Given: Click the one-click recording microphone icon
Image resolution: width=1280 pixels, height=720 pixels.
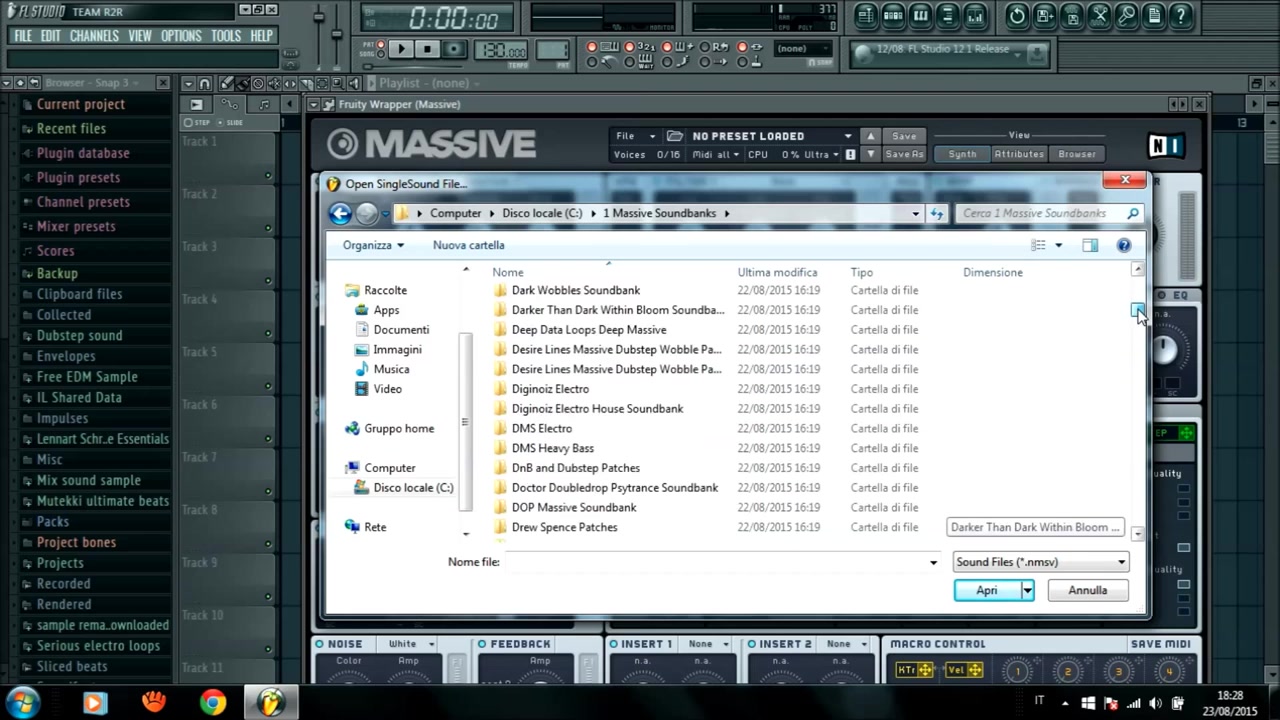Looking at the screenshot, I should pos(1127,15).
